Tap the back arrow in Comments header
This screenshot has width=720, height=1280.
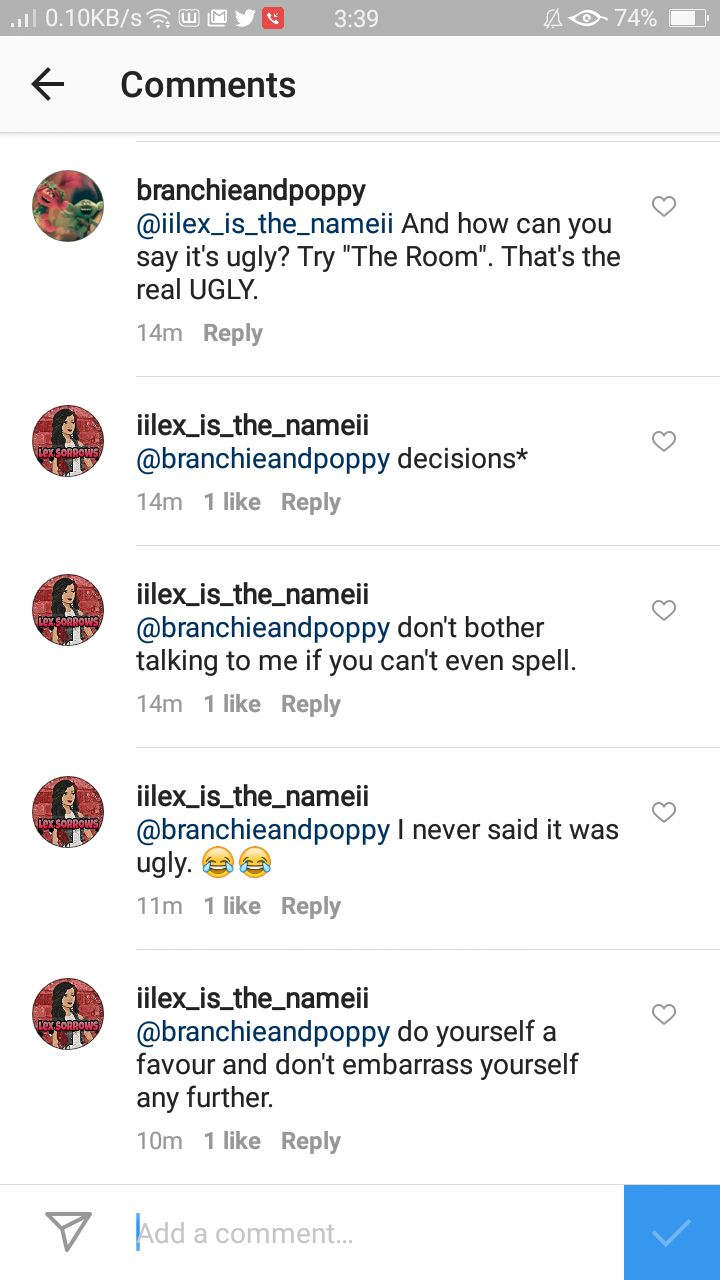coord(48,85)
